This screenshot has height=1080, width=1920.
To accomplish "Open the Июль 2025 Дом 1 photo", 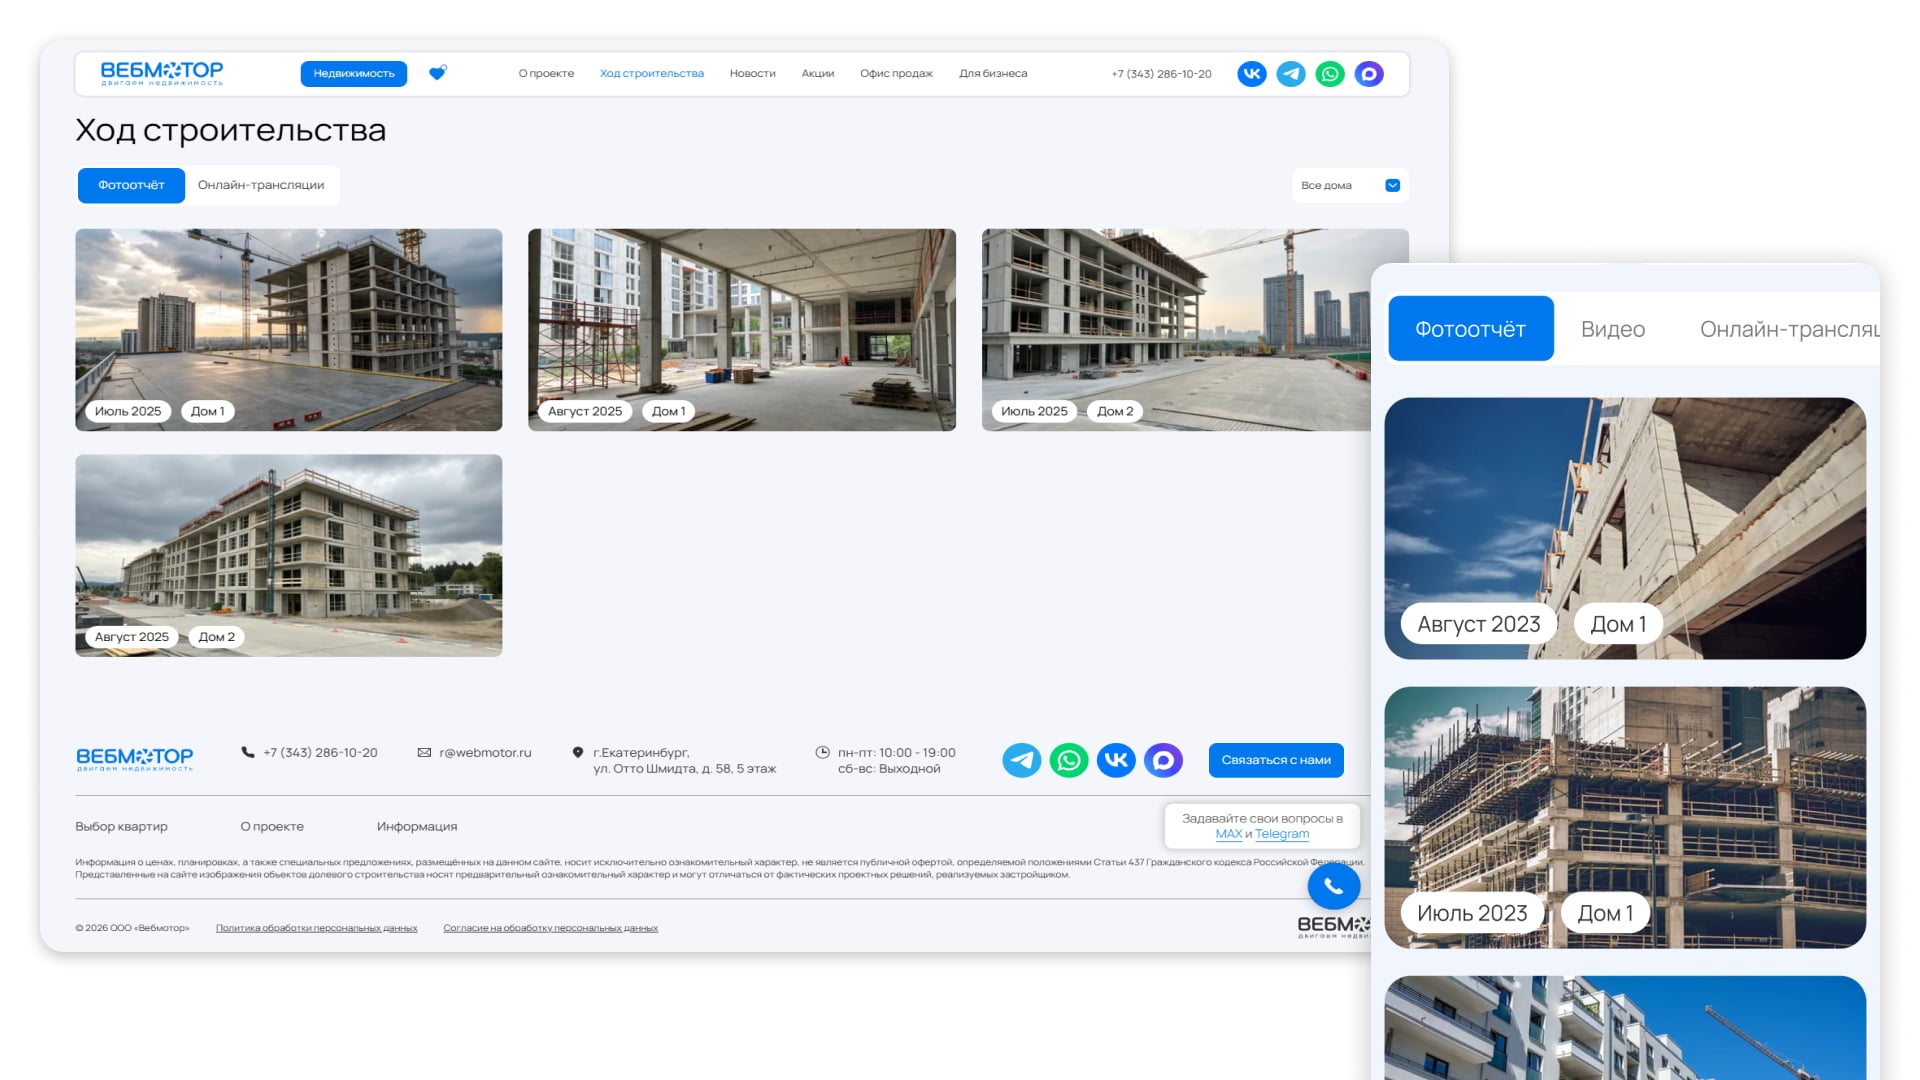I will click(289, 330).
